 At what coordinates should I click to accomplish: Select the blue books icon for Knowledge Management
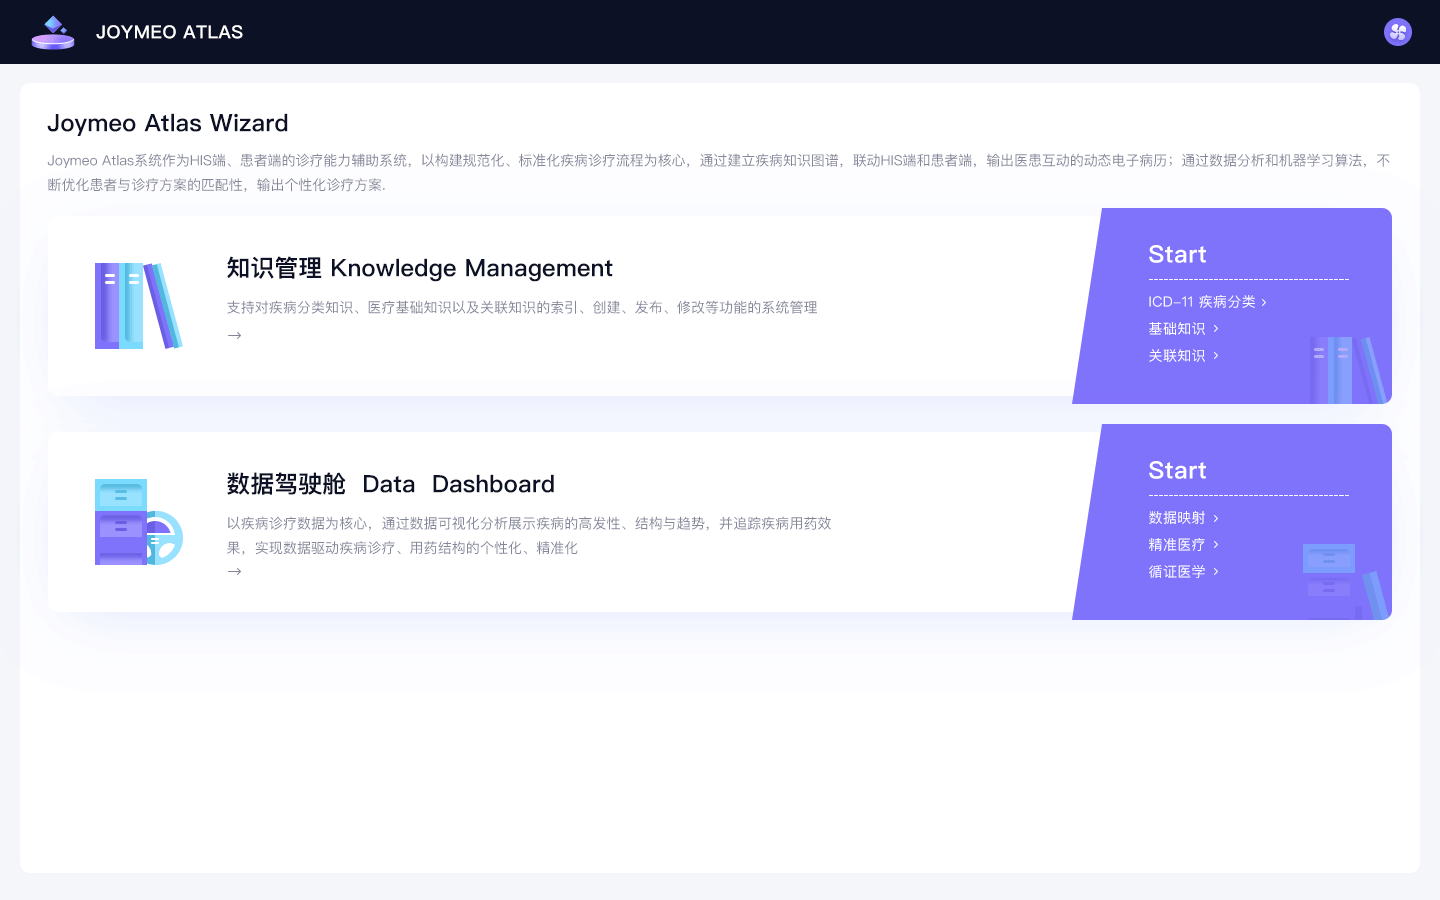[138, 305]
